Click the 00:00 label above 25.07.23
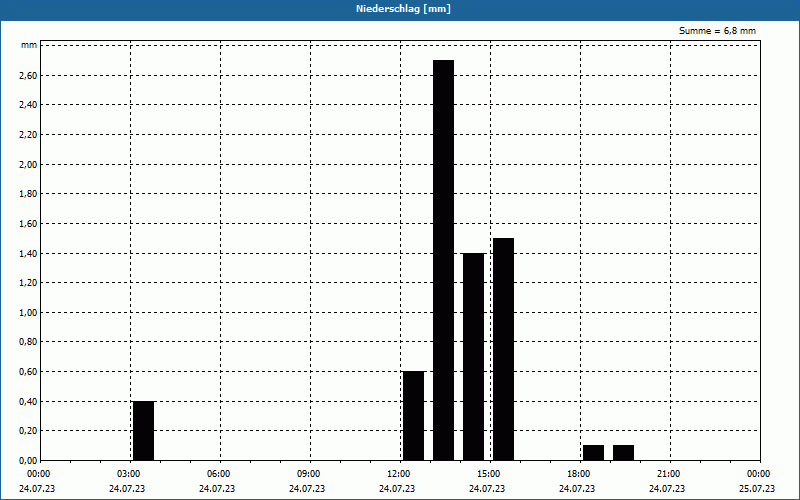800x500 pixels. (x=759, y=474)
